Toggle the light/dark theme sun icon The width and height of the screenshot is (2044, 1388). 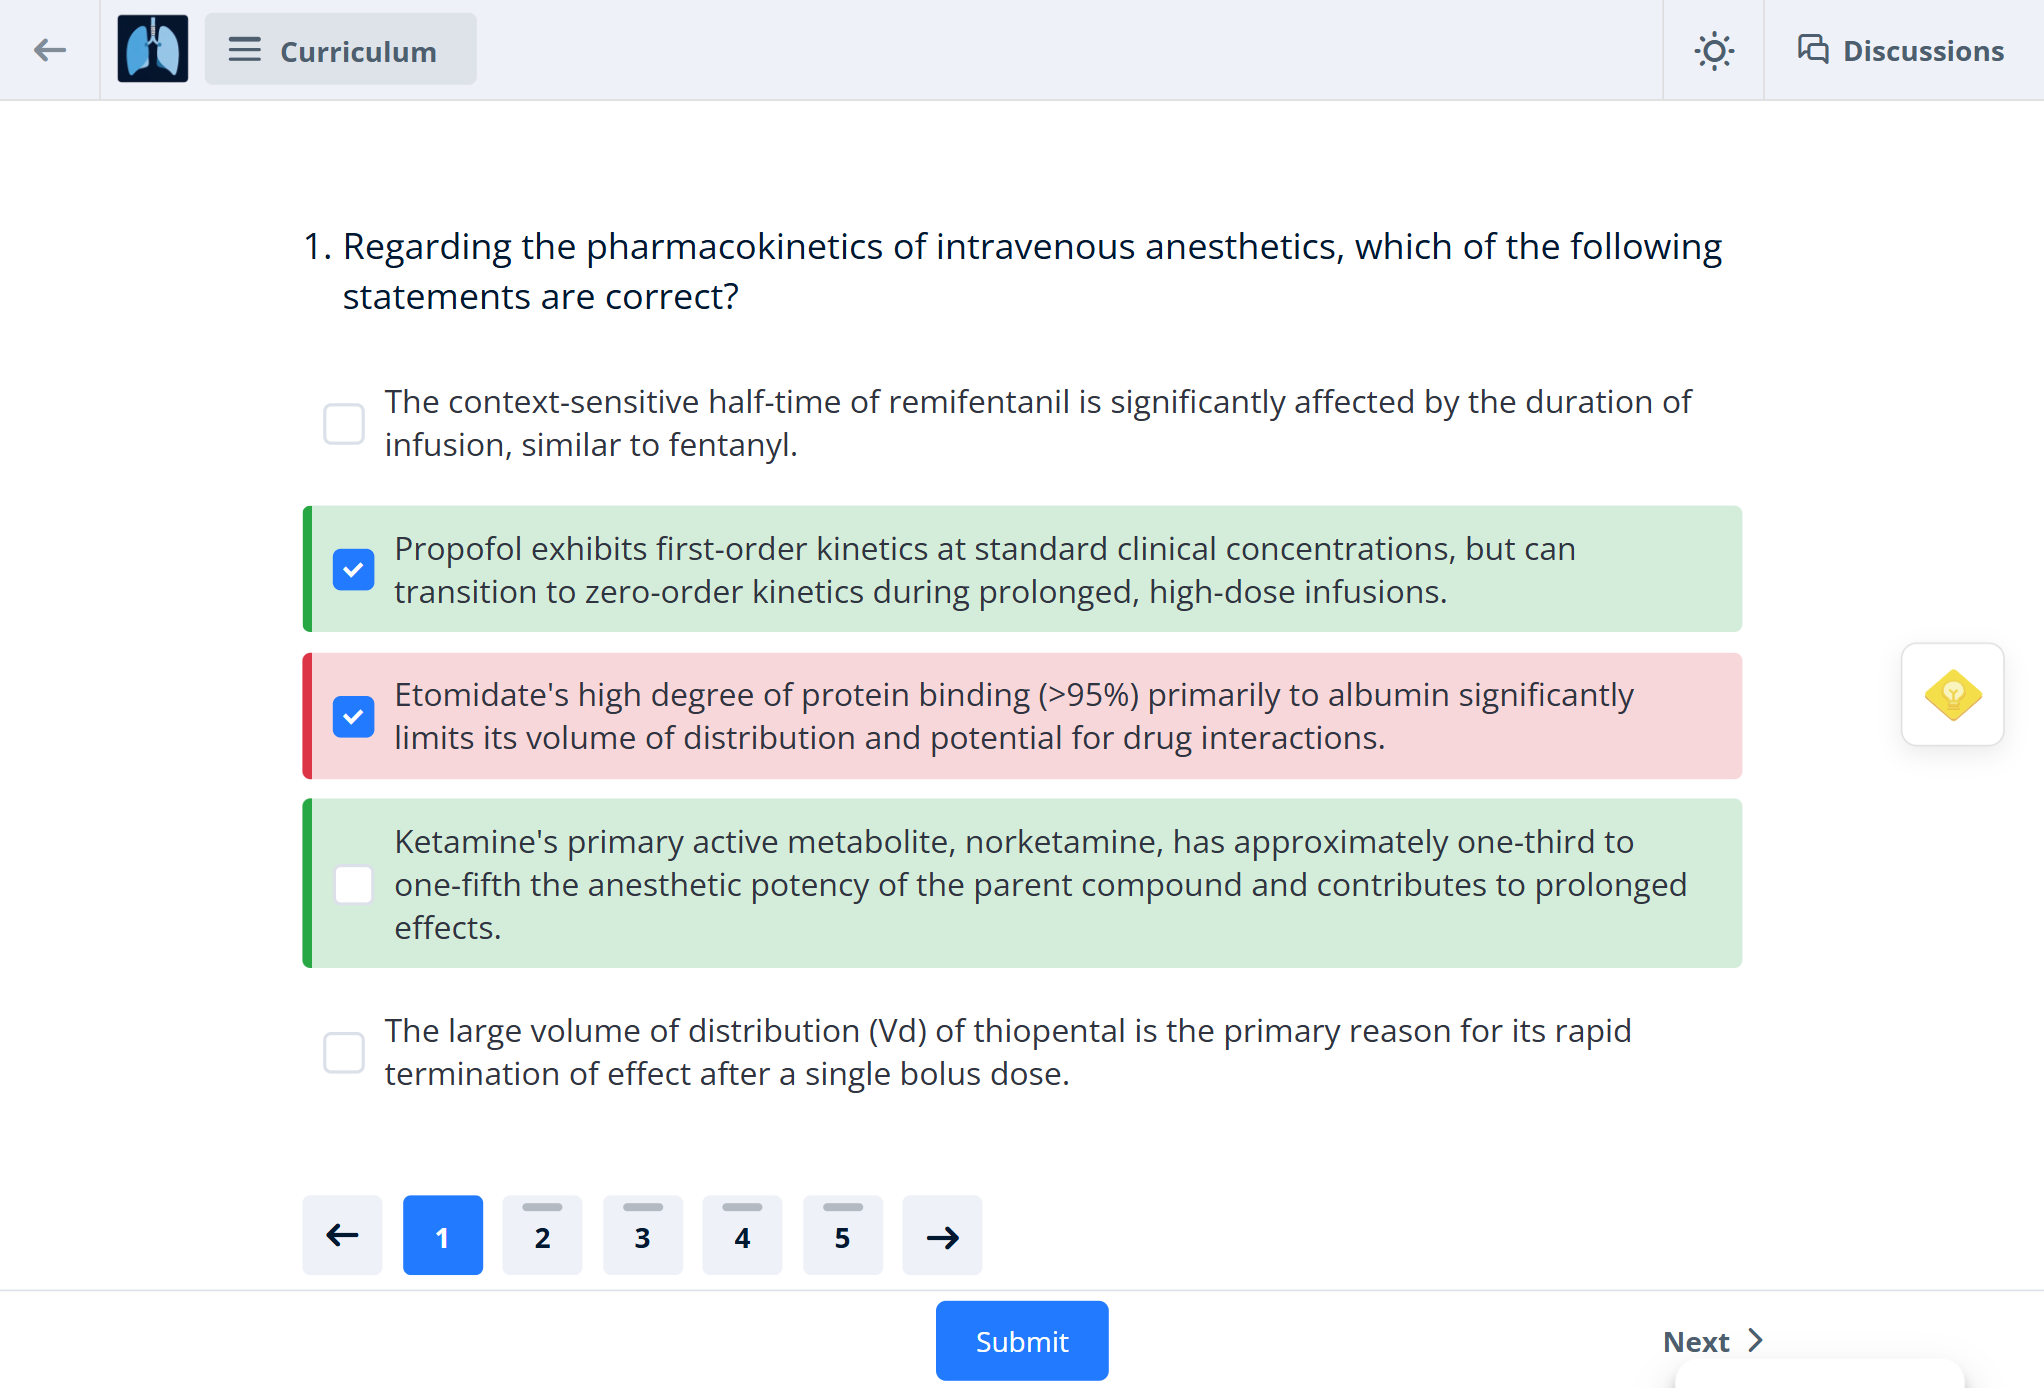coord(1713,50)
